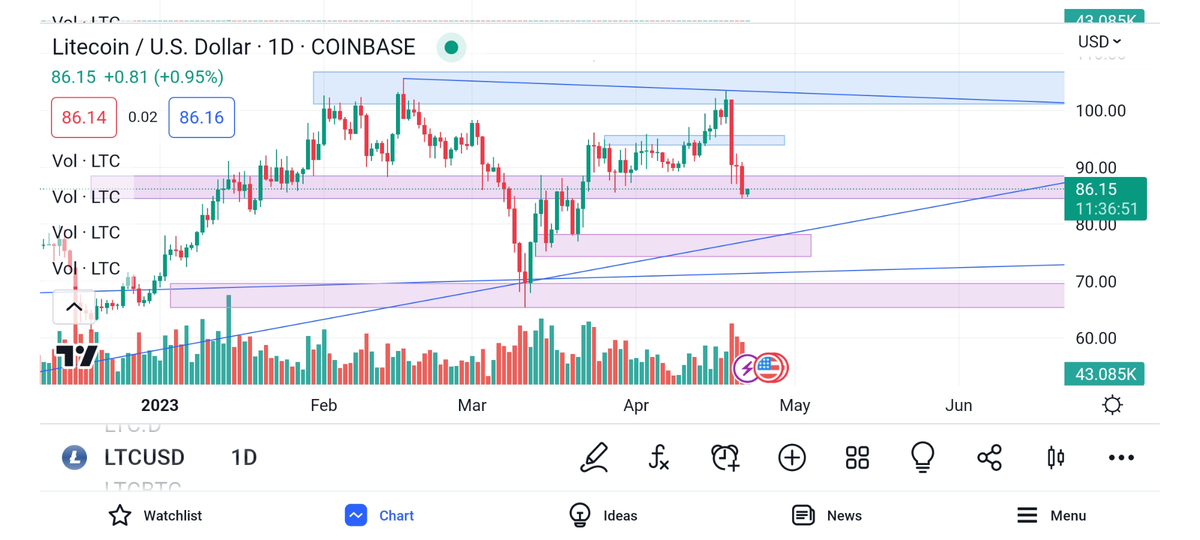
Task: Tap the blue 86.16 buy button
Action: coord(201,118)
